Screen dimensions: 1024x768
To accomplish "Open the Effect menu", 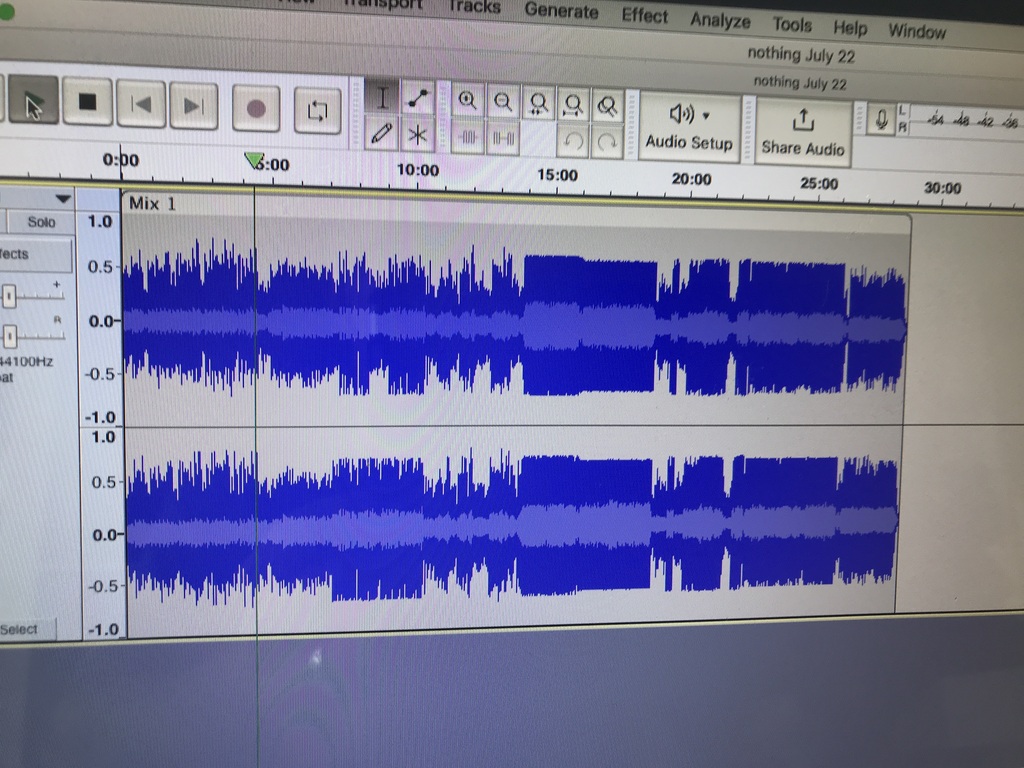I will click(x=645, y=16).
